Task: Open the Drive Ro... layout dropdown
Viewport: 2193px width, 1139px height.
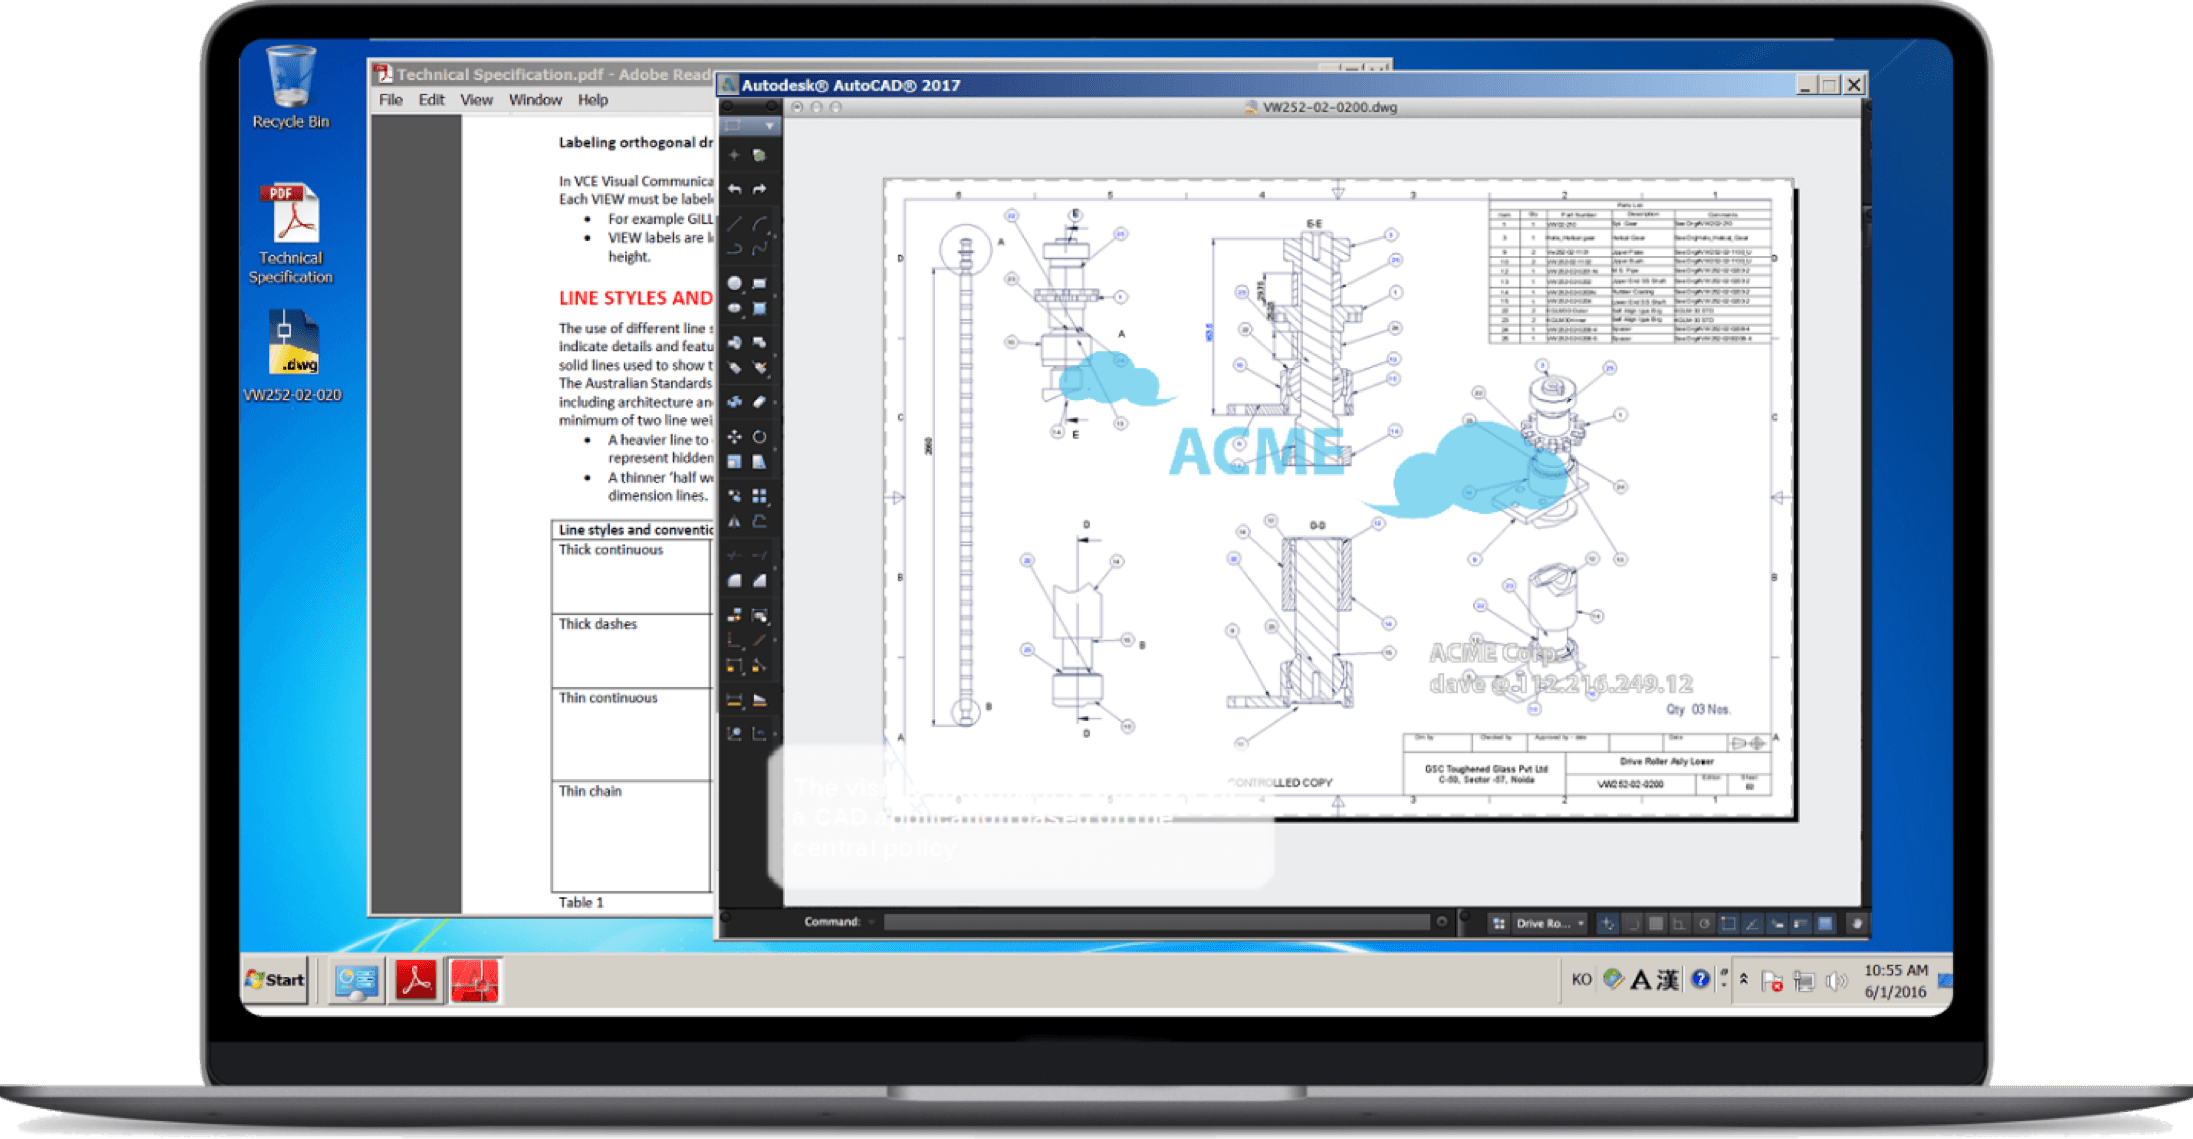Action: pos(1550,923)
